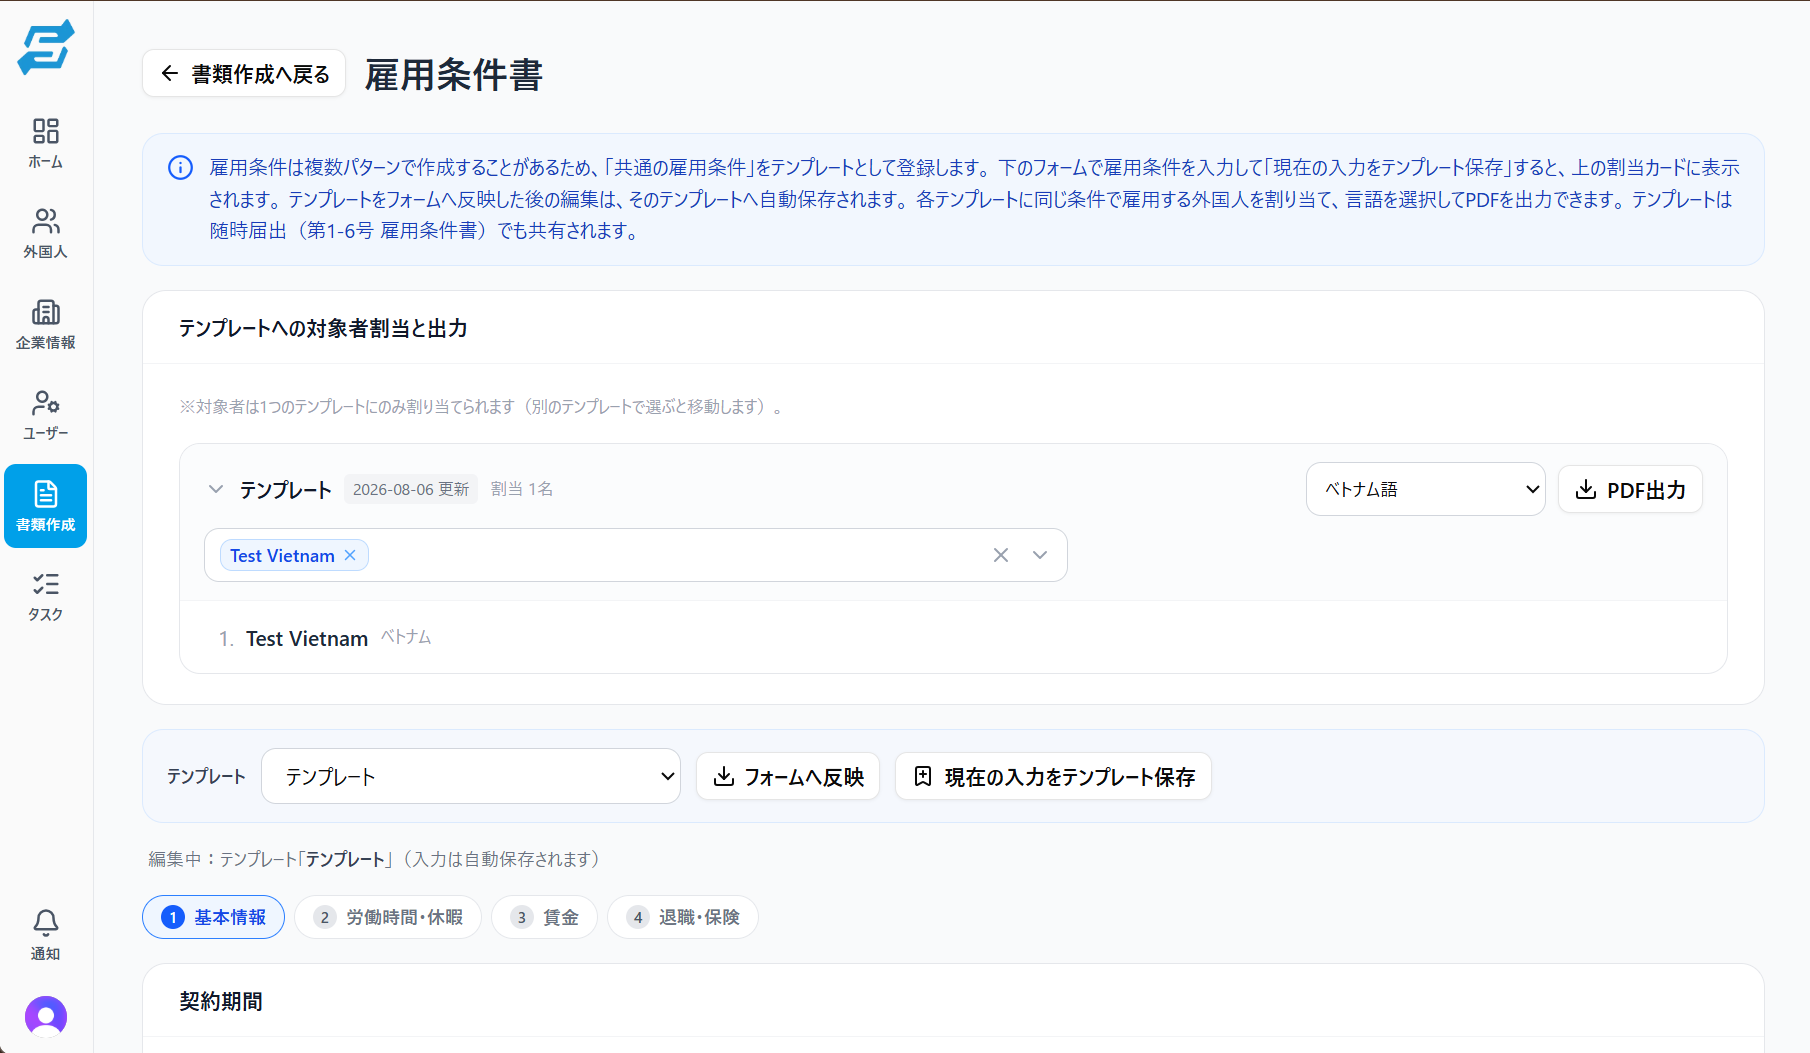Click the 契約期間 section heading
The image size is (1810, 1053).
click(221, 1001)
